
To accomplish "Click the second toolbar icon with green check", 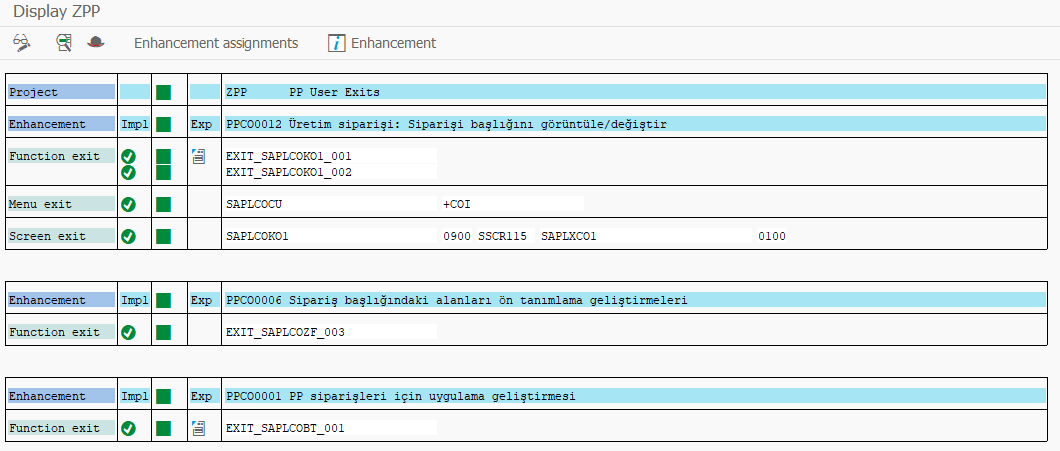I will 64,43.
